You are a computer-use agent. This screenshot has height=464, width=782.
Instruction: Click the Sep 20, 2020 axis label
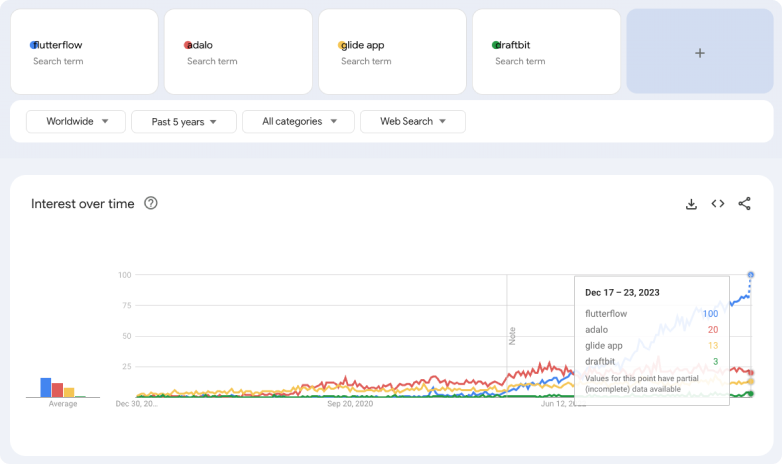pyautogui.click(x=350, y=404)
